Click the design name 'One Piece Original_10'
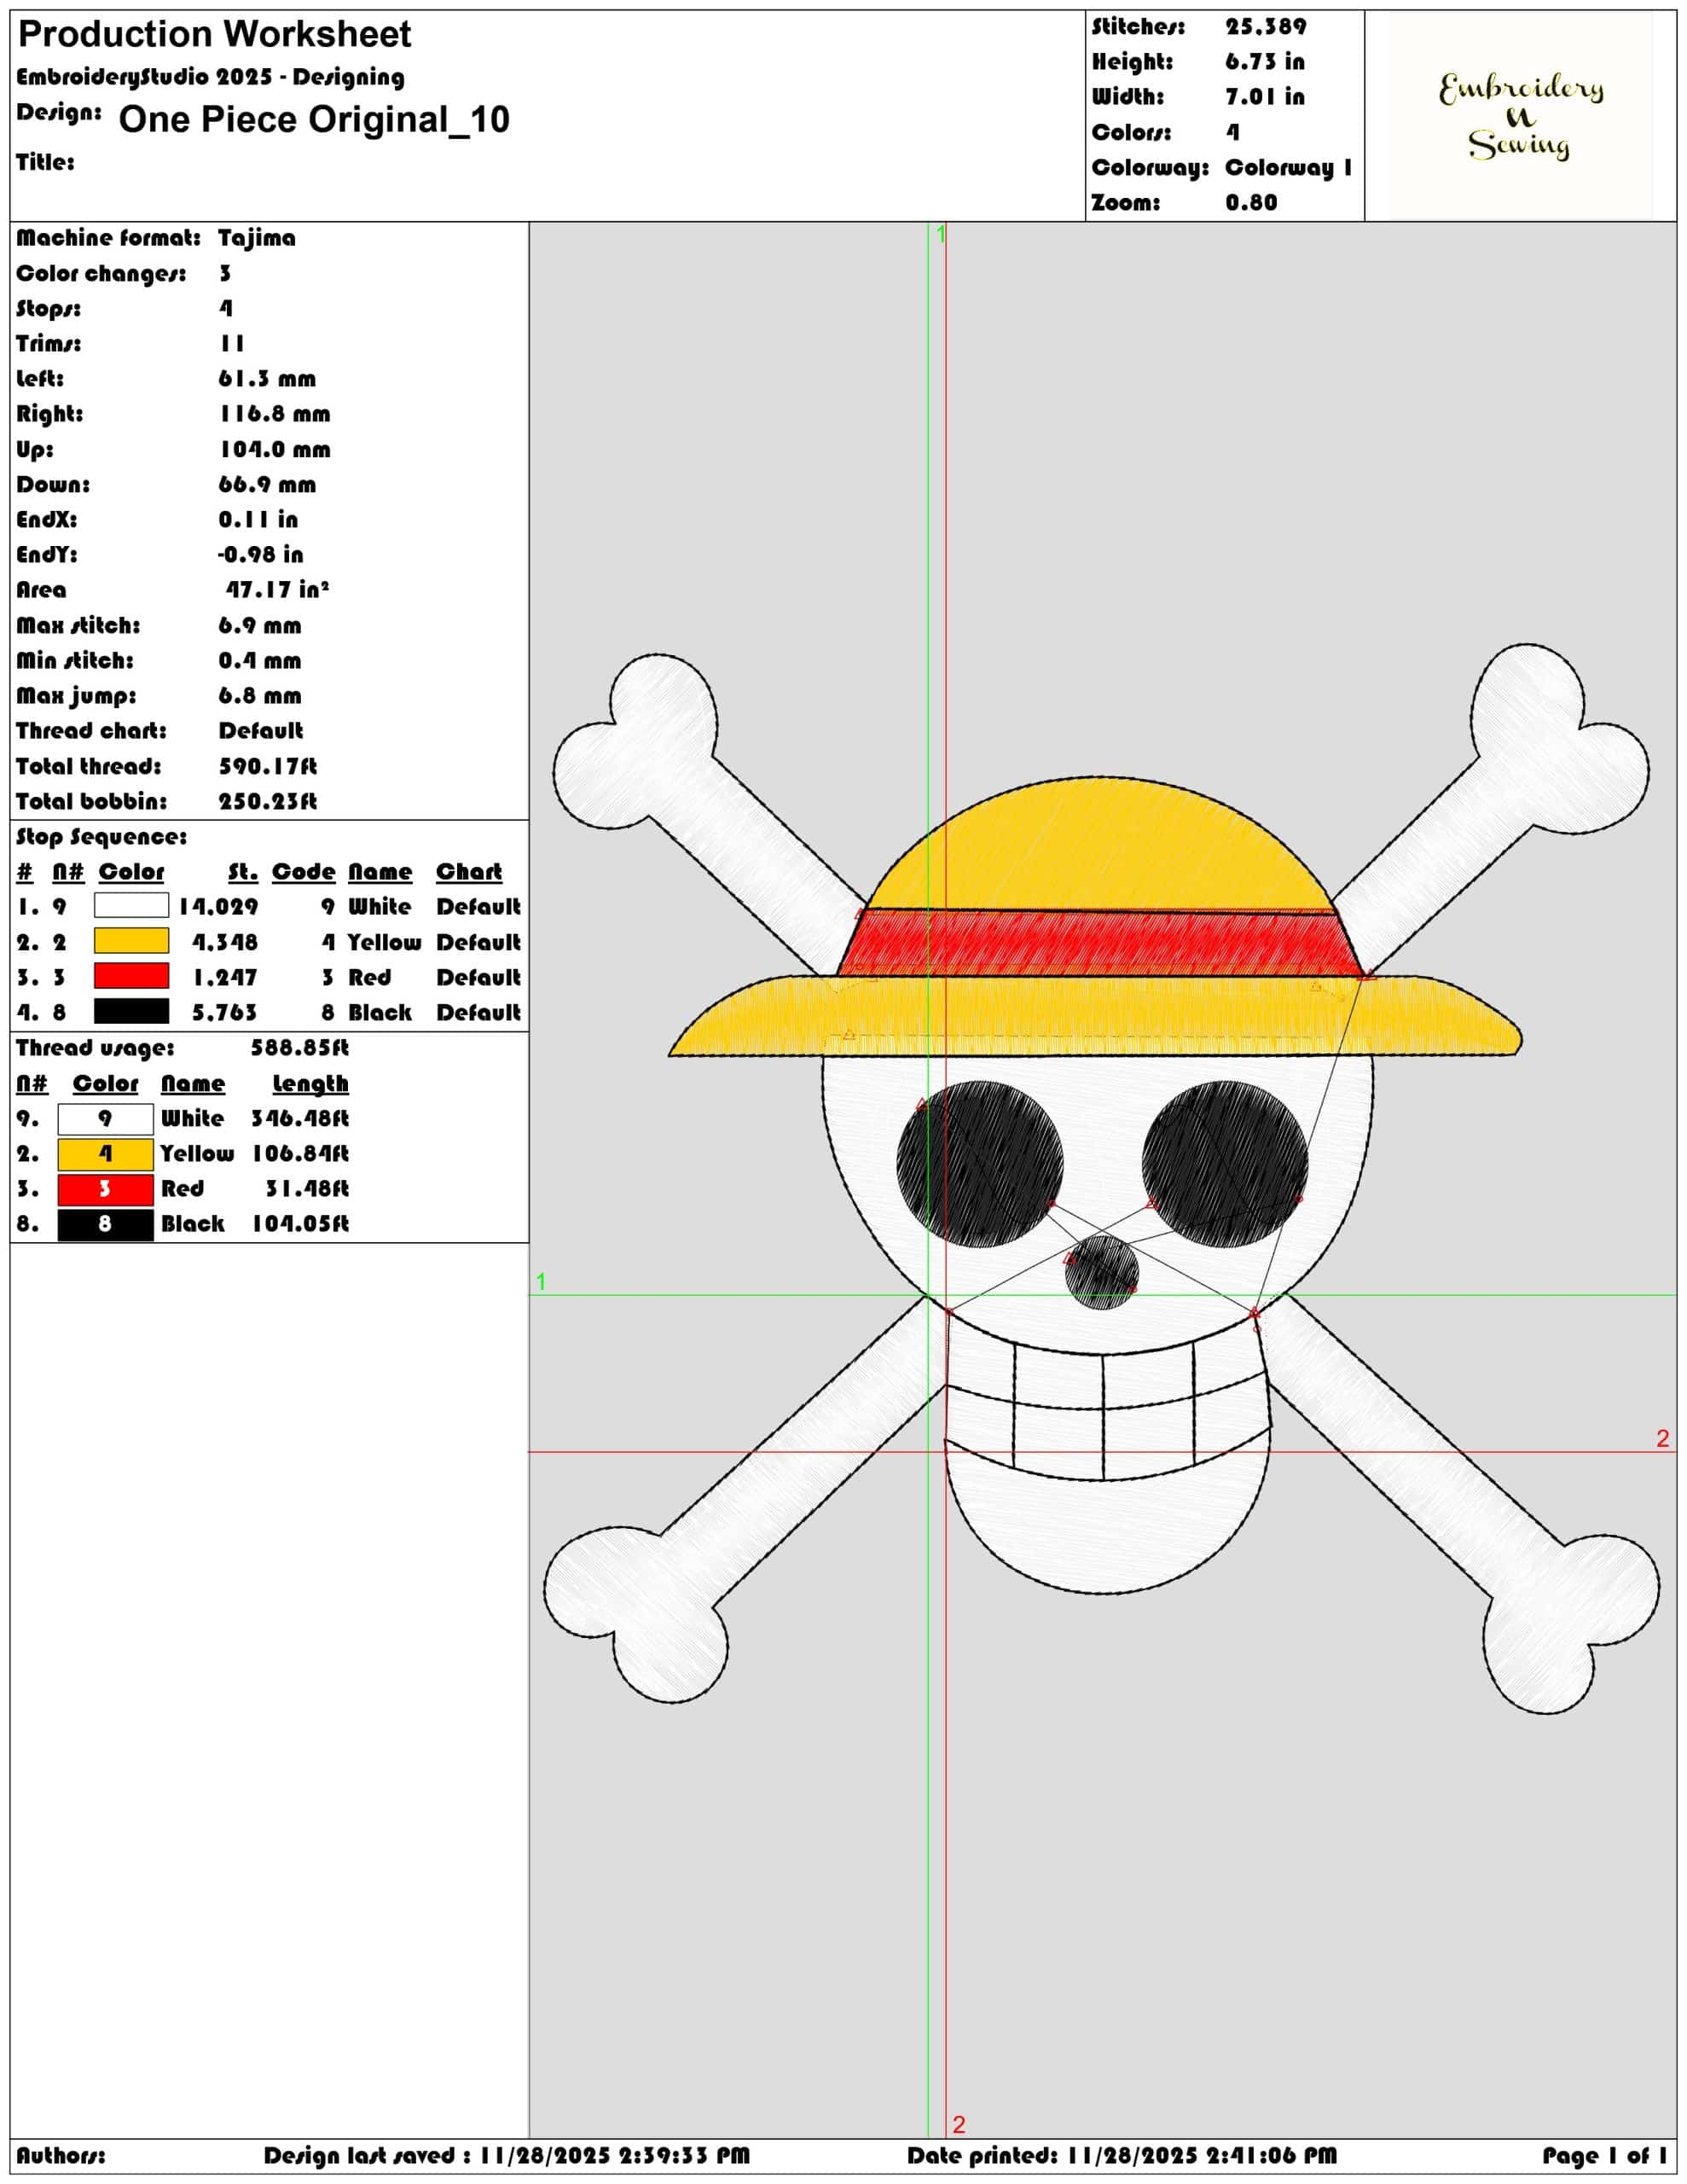Image resolution: width=1687 pixels, height=2184 pixels. click(x=314, y=119)
